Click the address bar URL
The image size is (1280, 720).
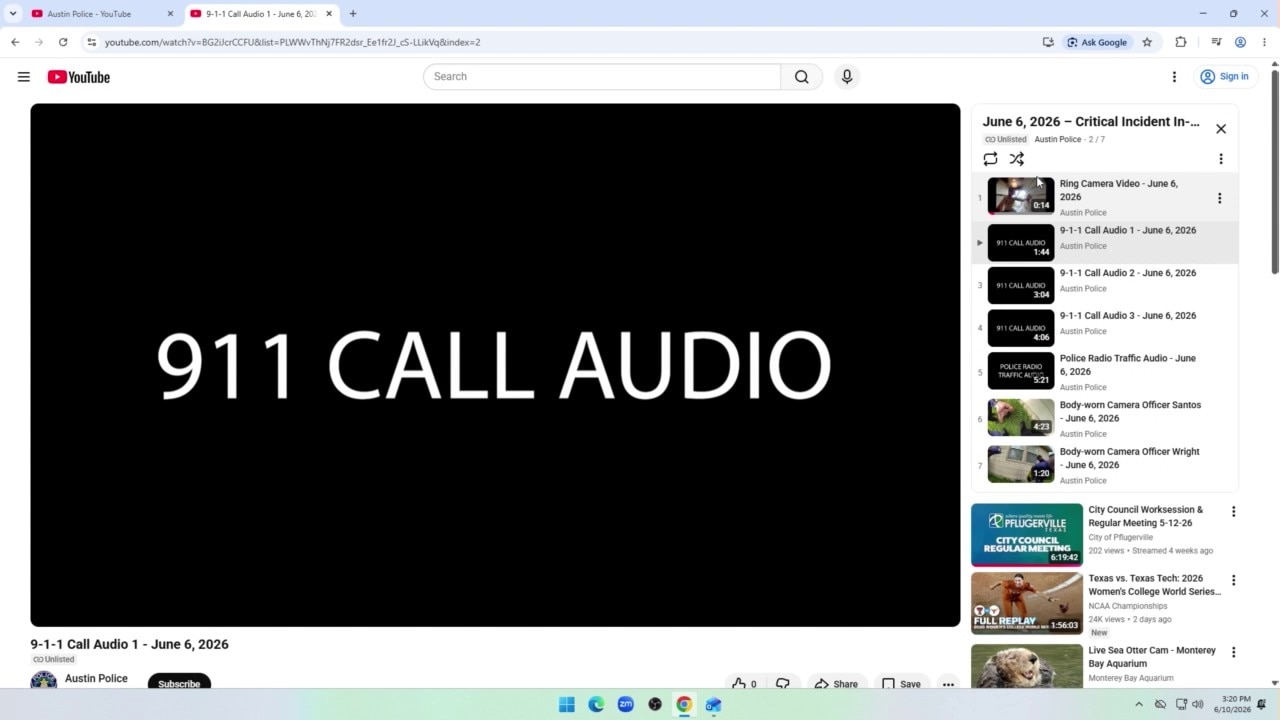click(292, 42)
